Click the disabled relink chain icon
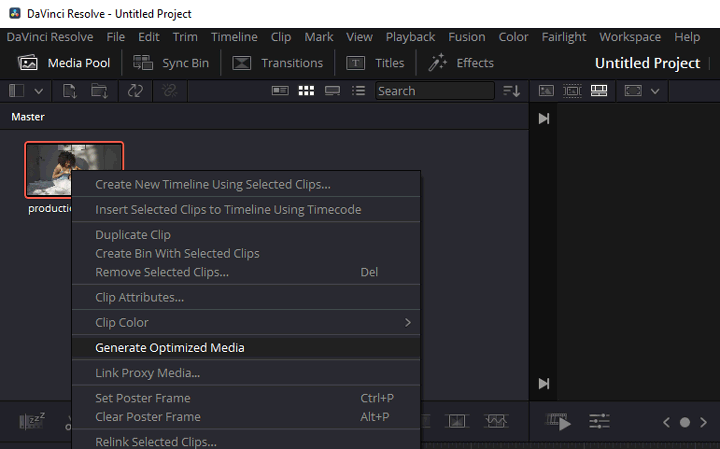 170,91
